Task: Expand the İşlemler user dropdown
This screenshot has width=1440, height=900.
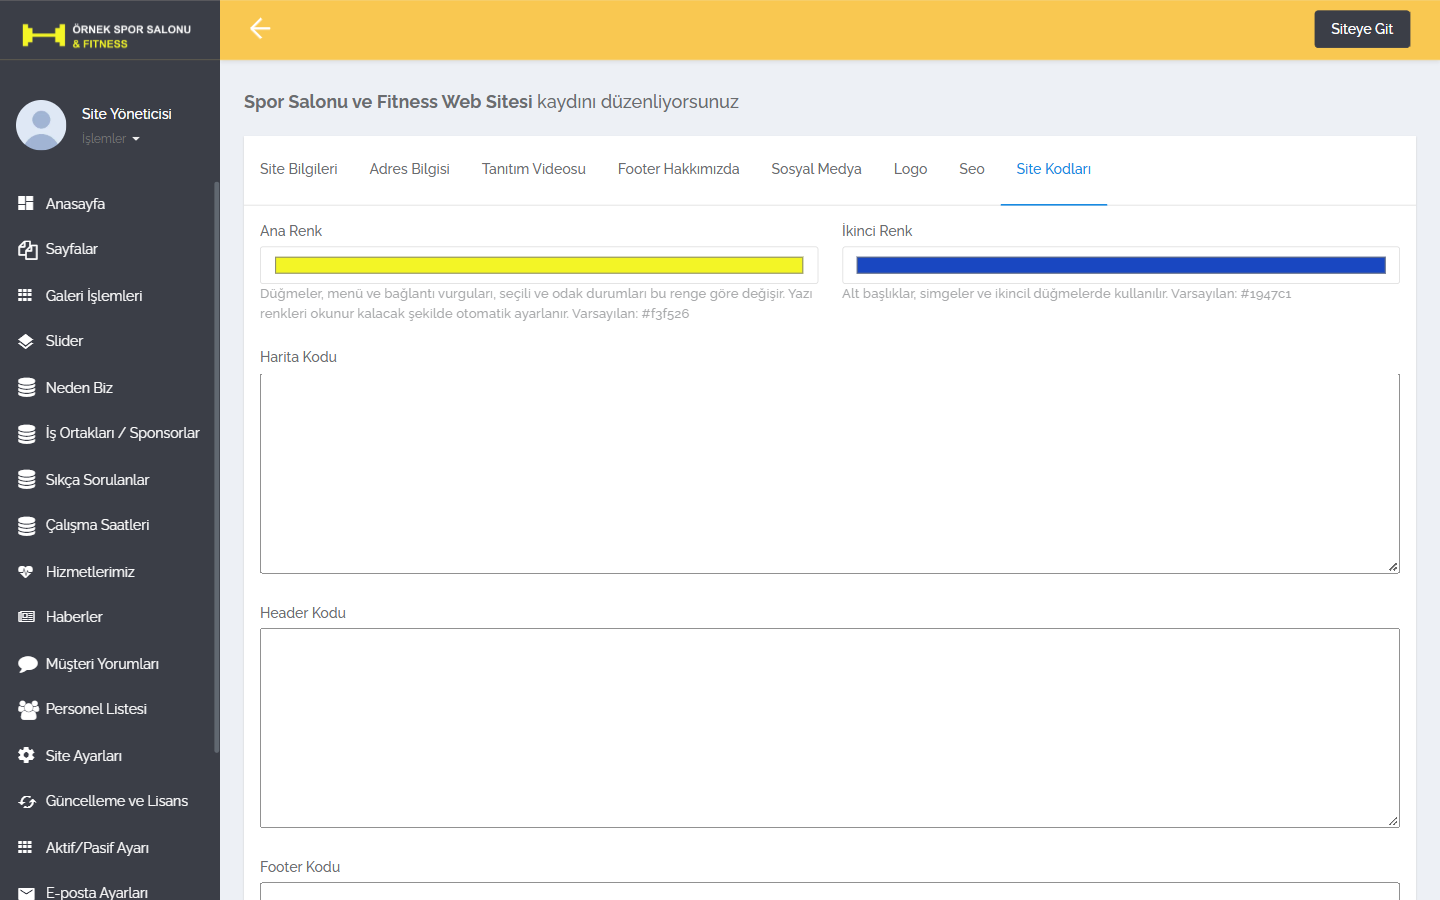Action: (110, 139)
